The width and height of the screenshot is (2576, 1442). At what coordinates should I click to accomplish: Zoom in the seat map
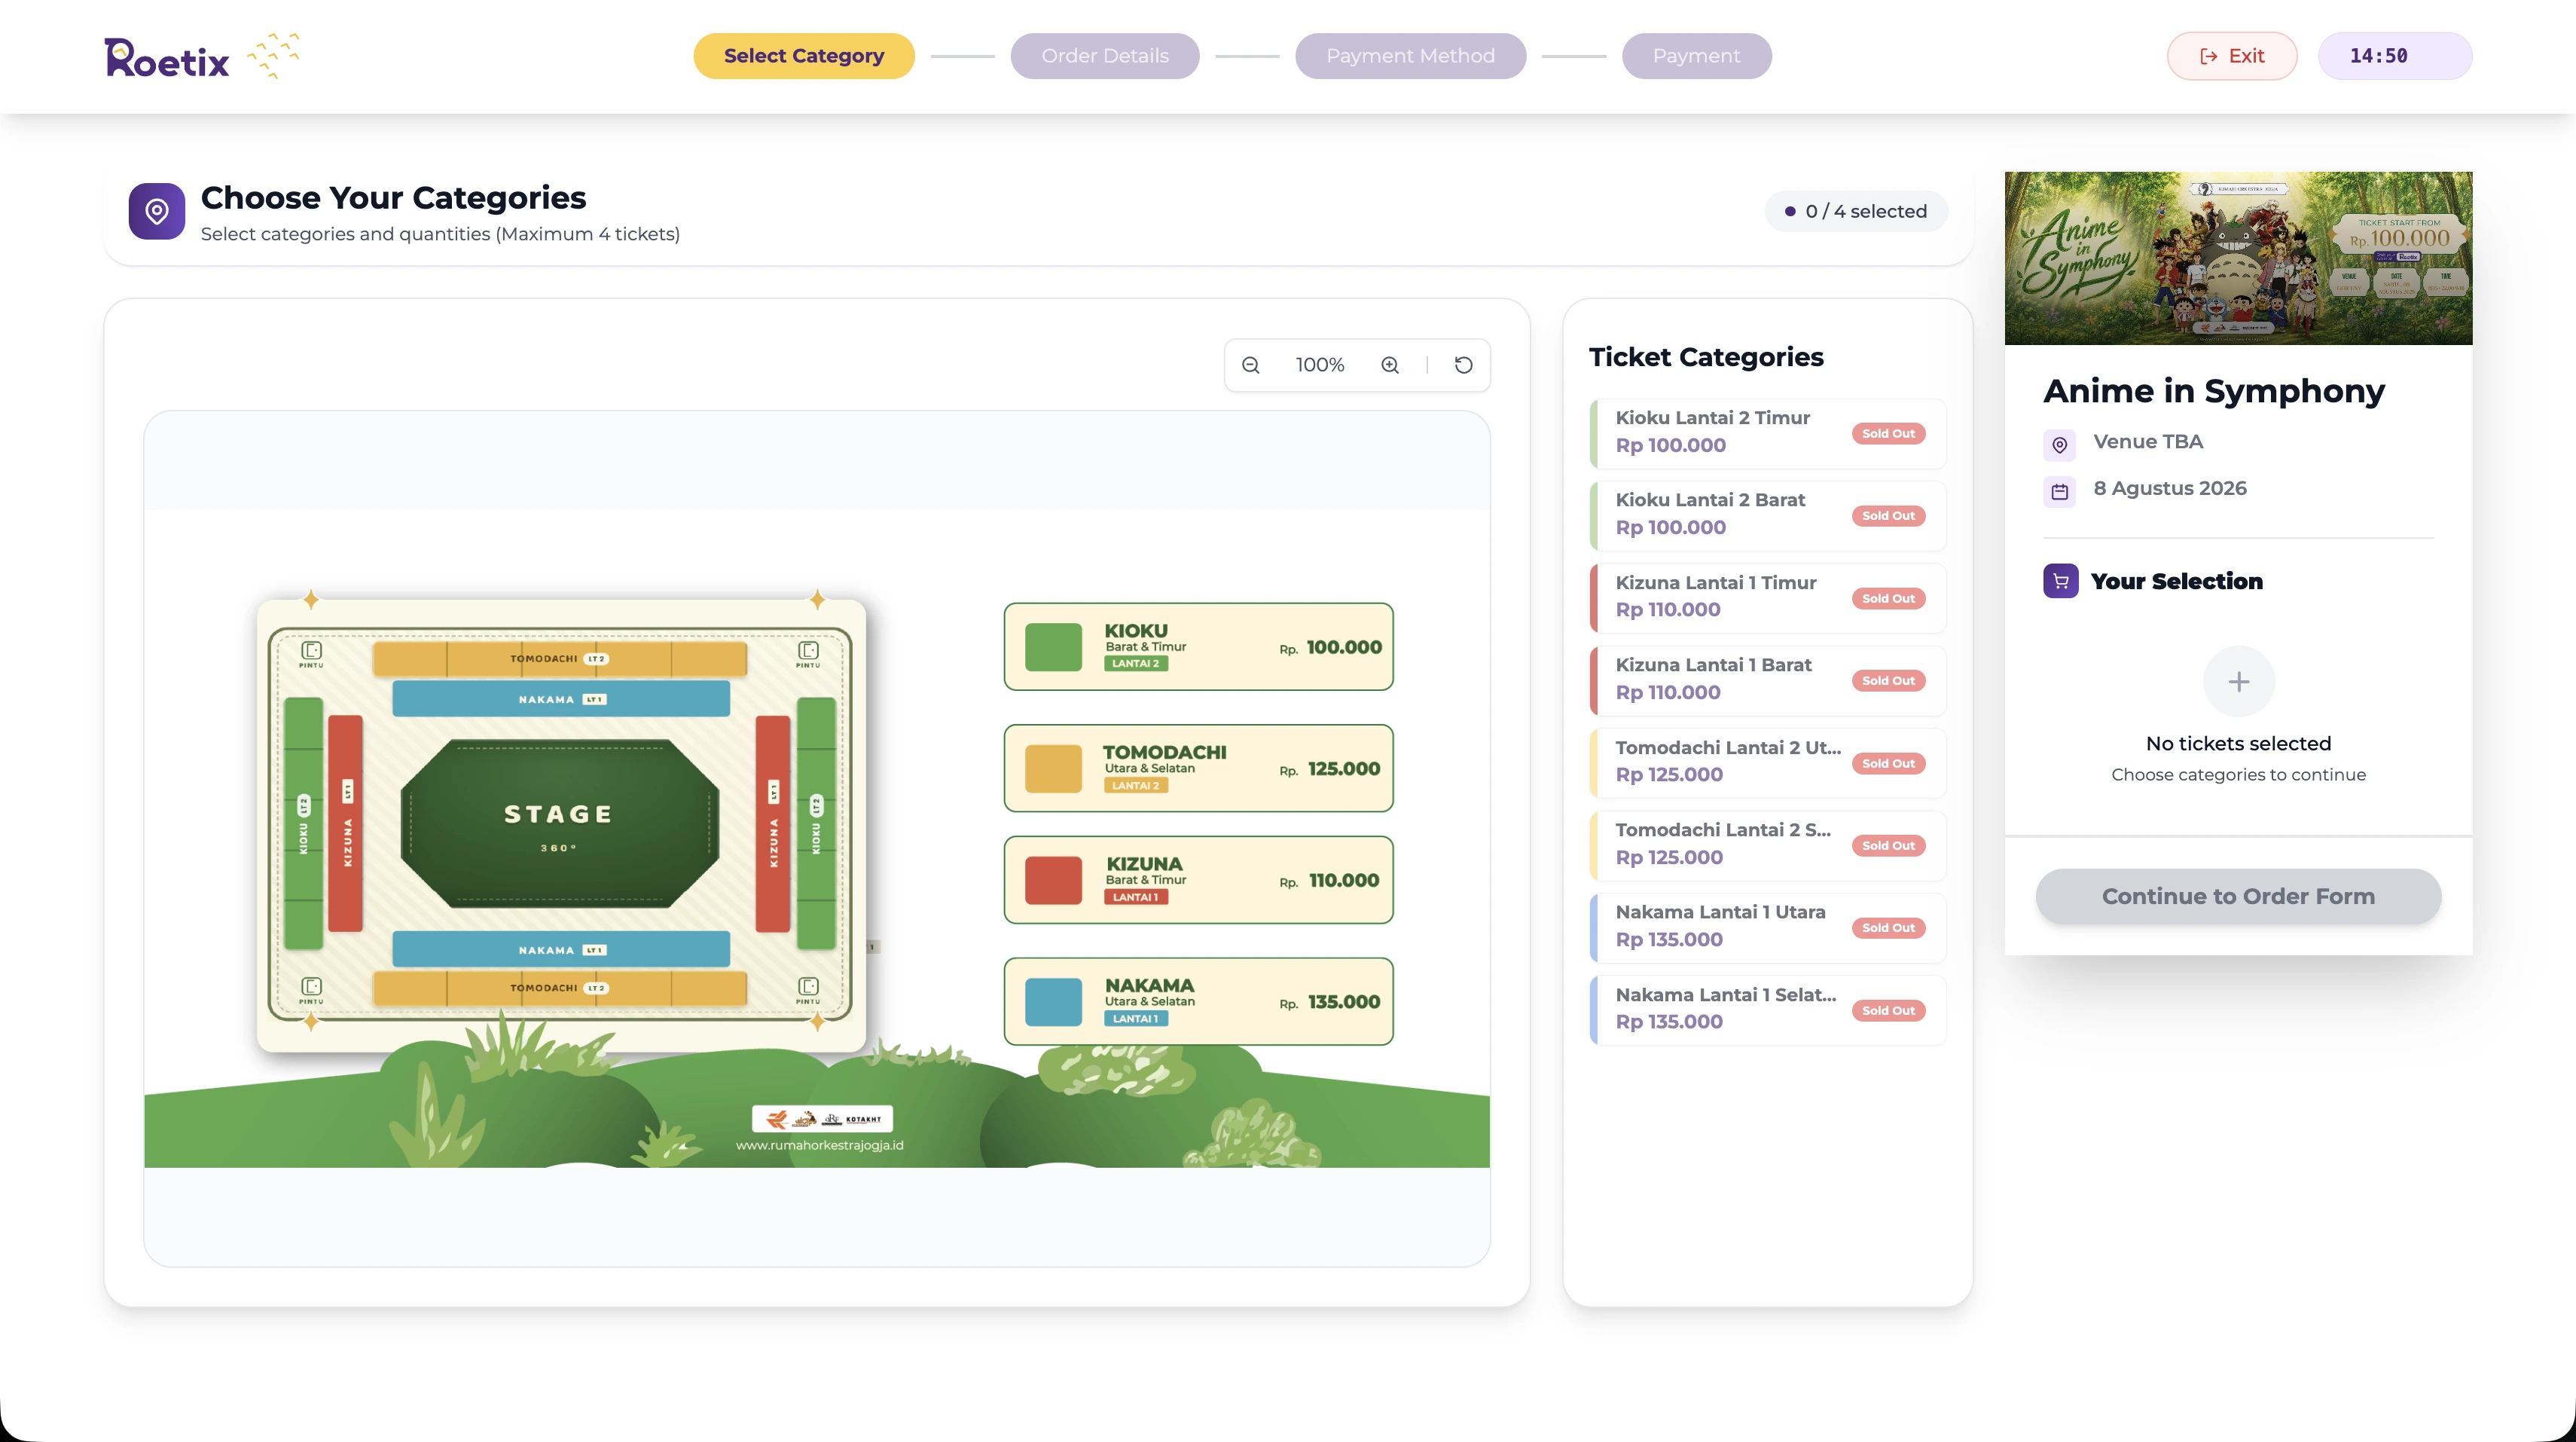[x=1390, y=365]
